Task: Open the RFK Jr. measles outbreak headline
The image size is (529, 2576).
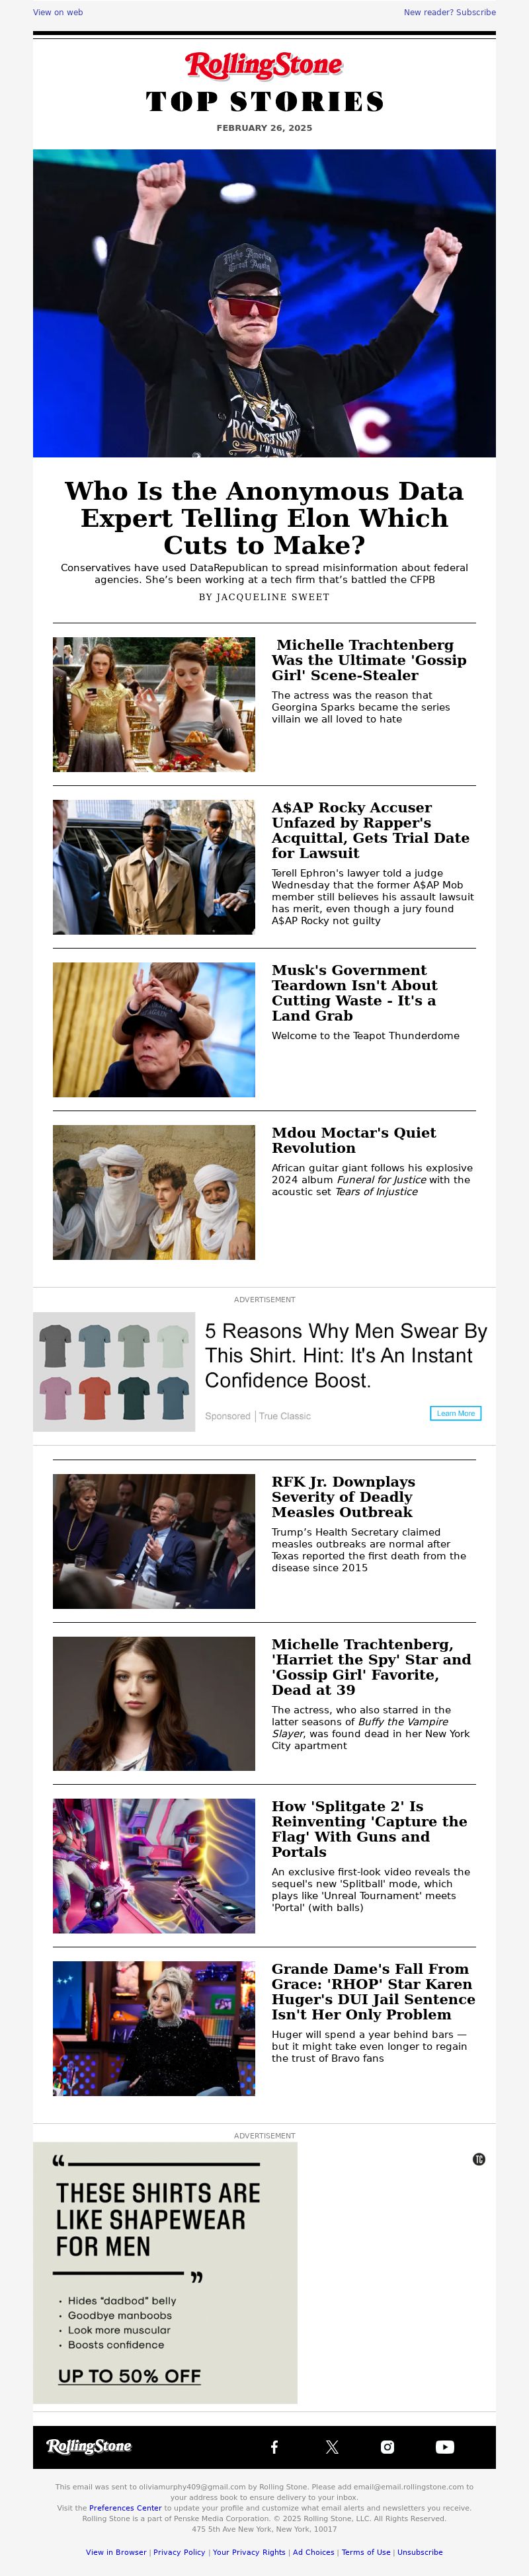Action: pyautogui.click(x=343, y=1497)
